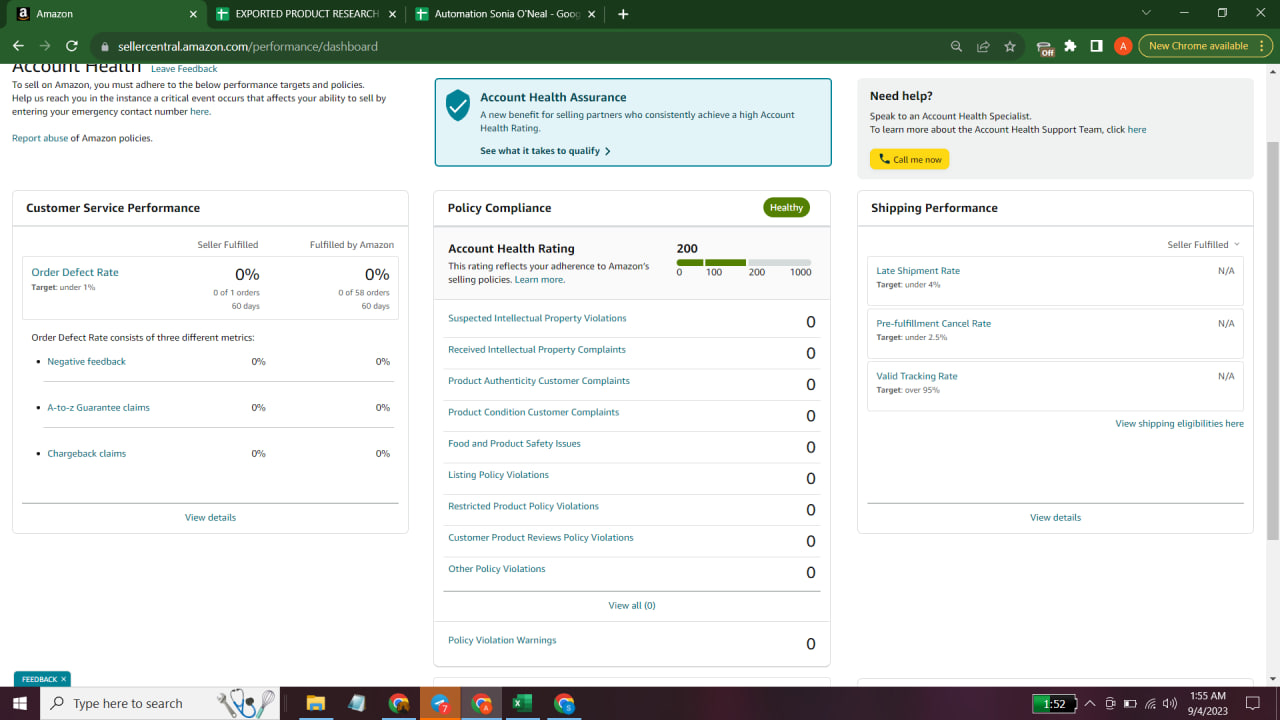
Task: Open the Chrome profile avatar A
Action: coord(1123,46)
